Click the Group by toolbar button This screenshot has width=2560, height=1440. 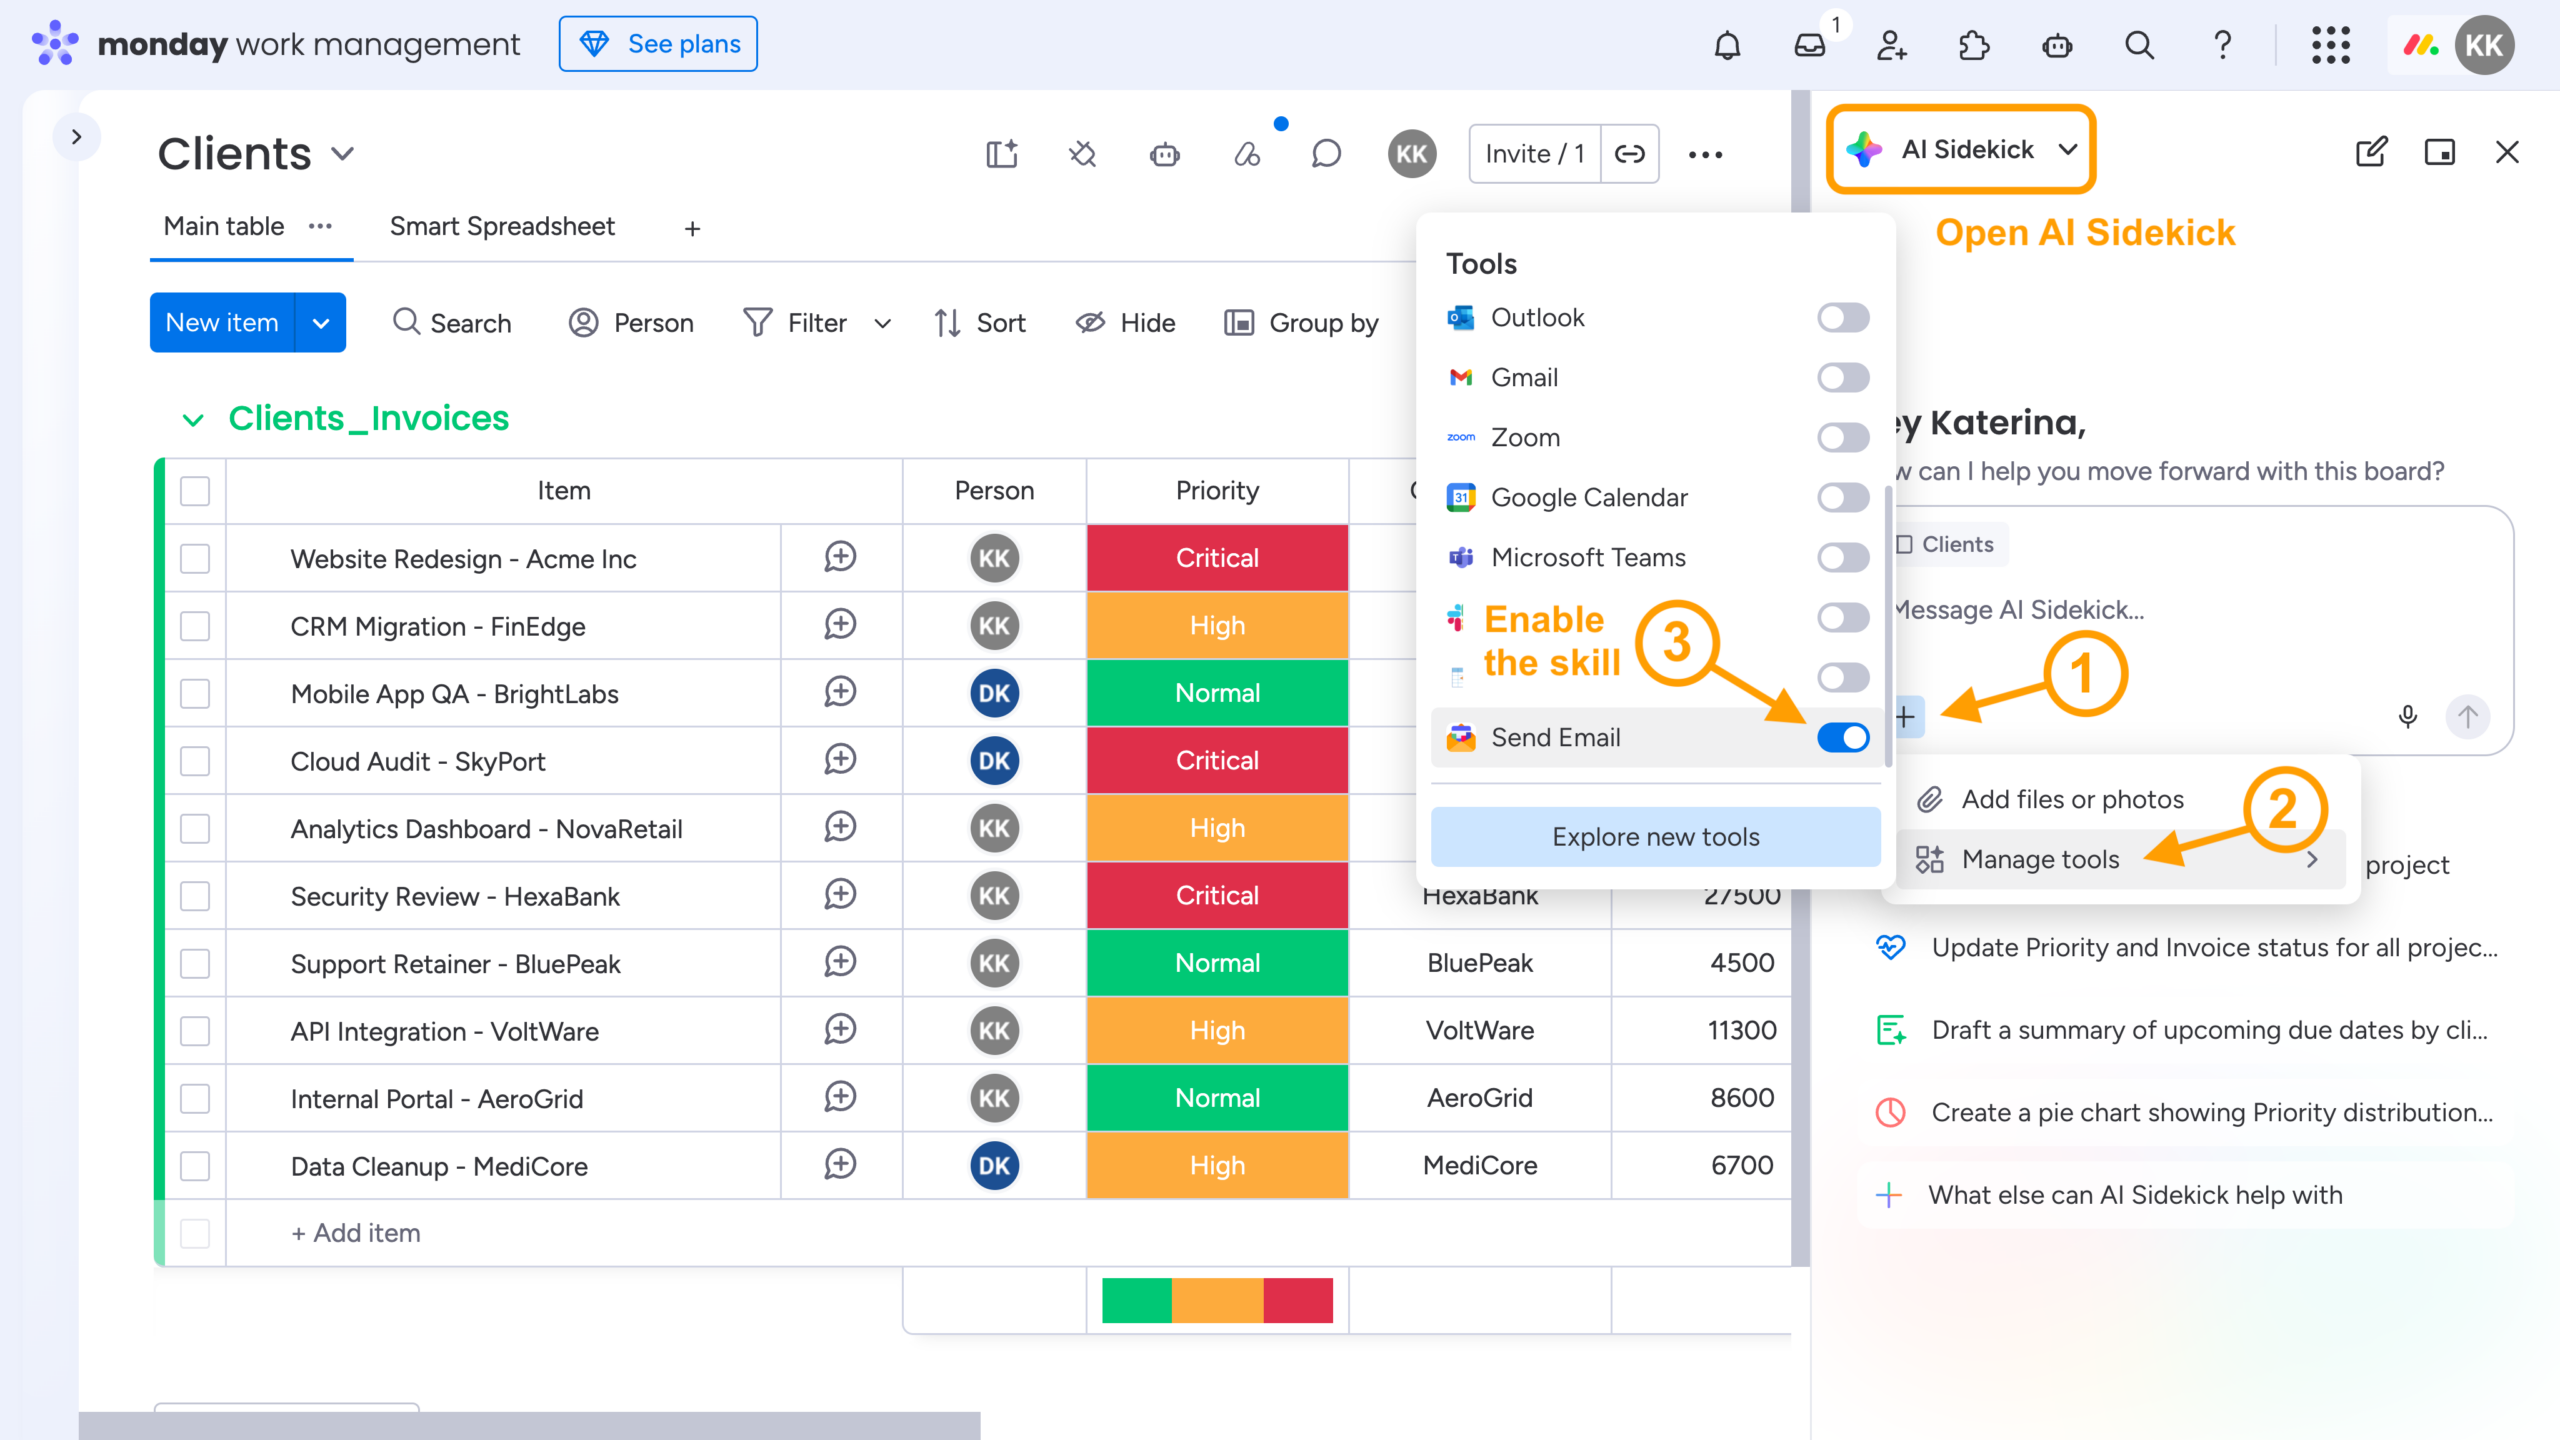1301,323
